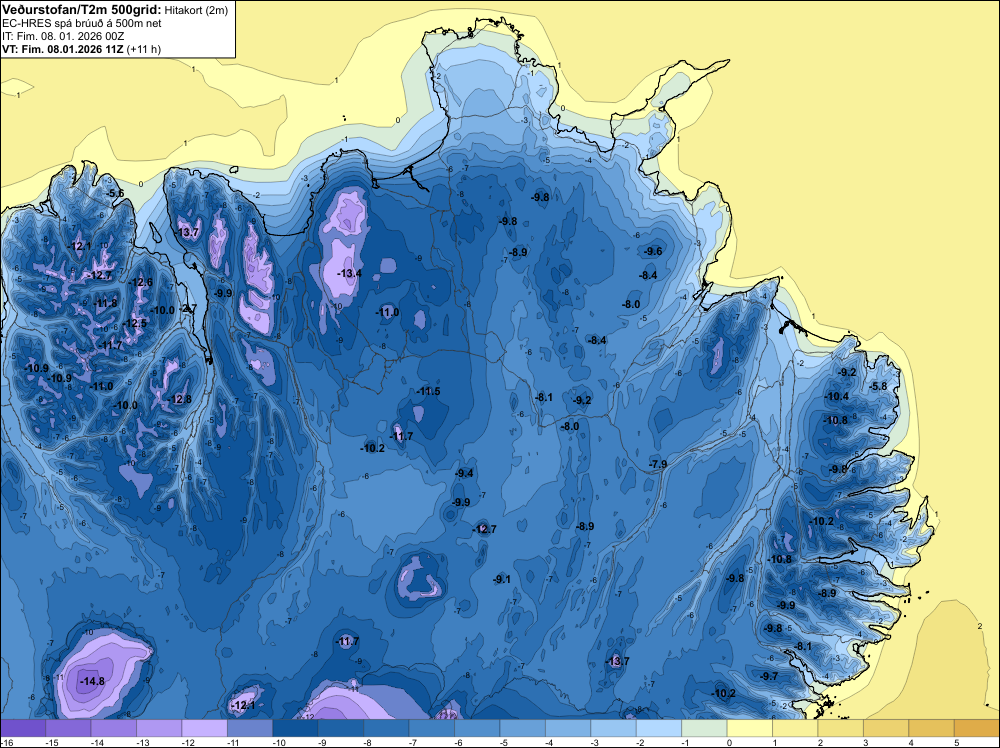
Task: Click the -5.8 value on the east coast
Action: point(878,386)
